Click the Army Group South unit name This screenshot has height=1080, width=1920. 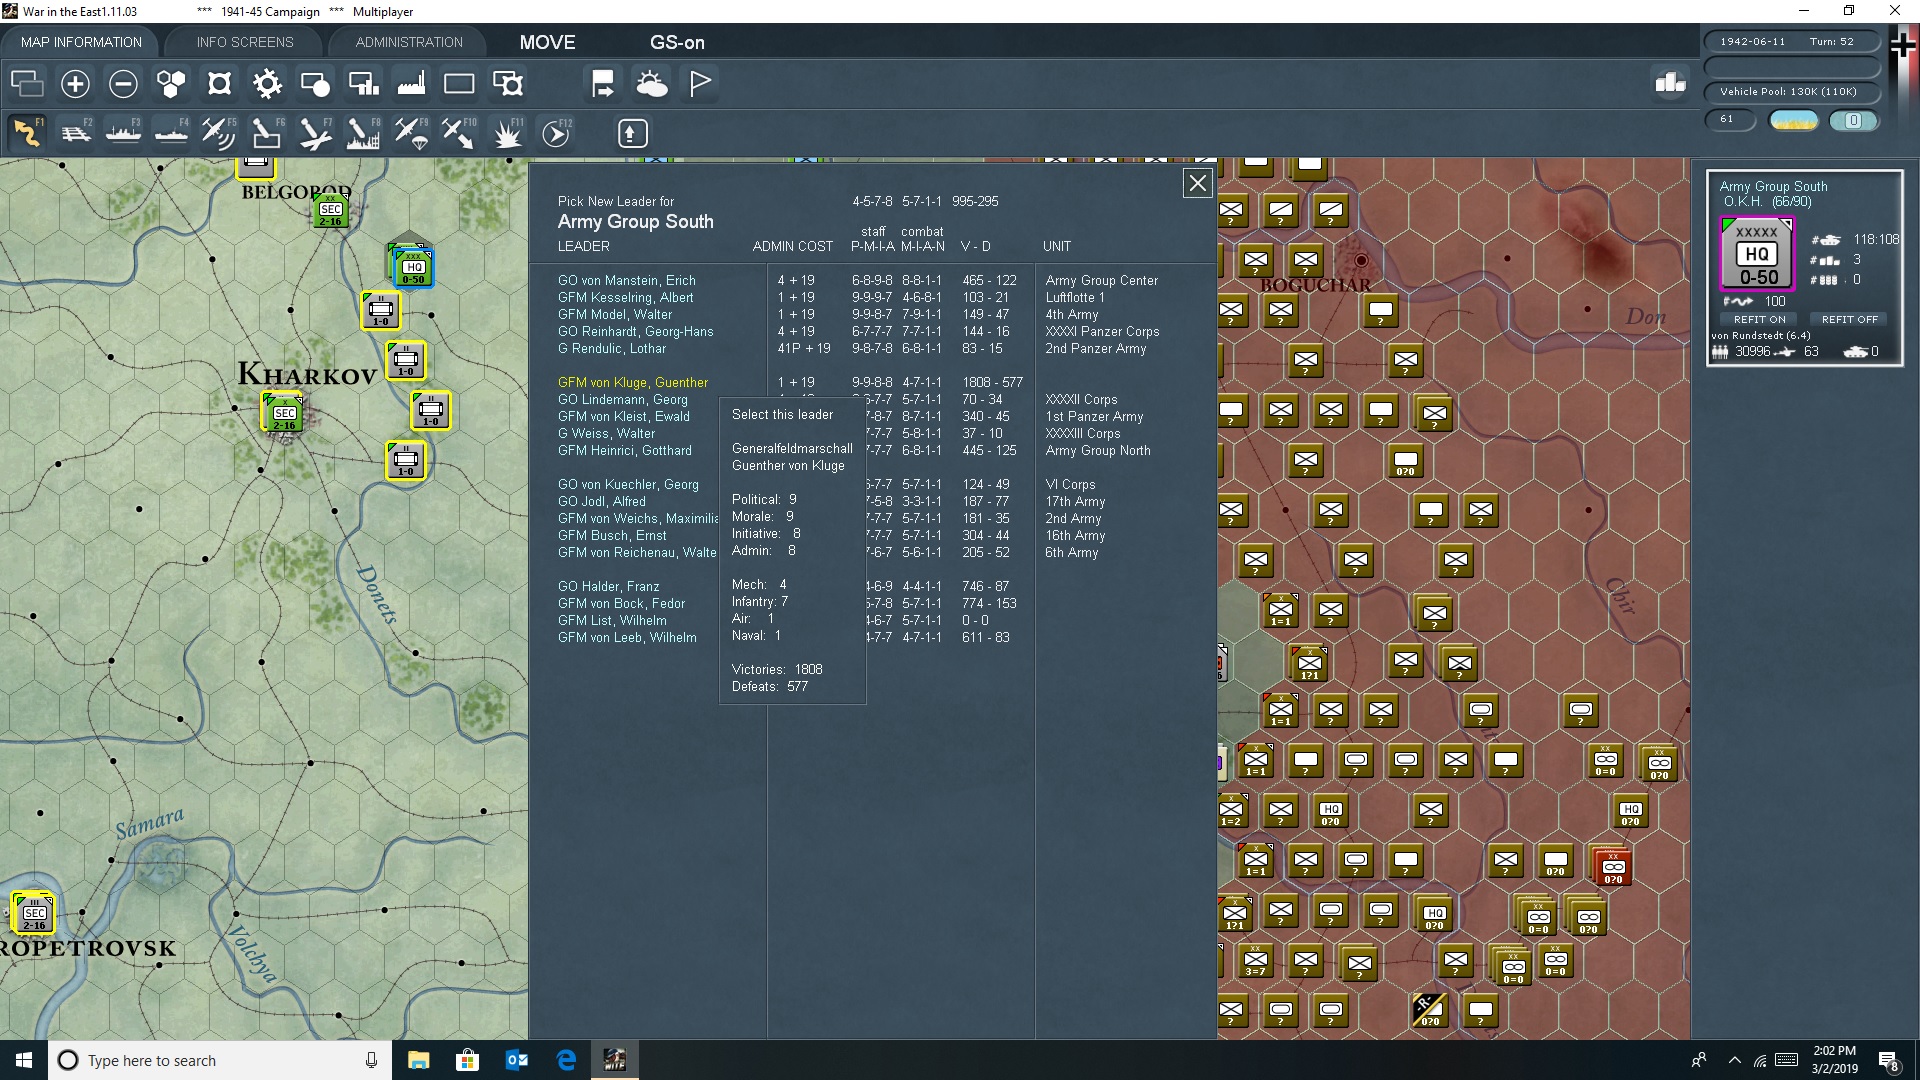[1773, 186]
